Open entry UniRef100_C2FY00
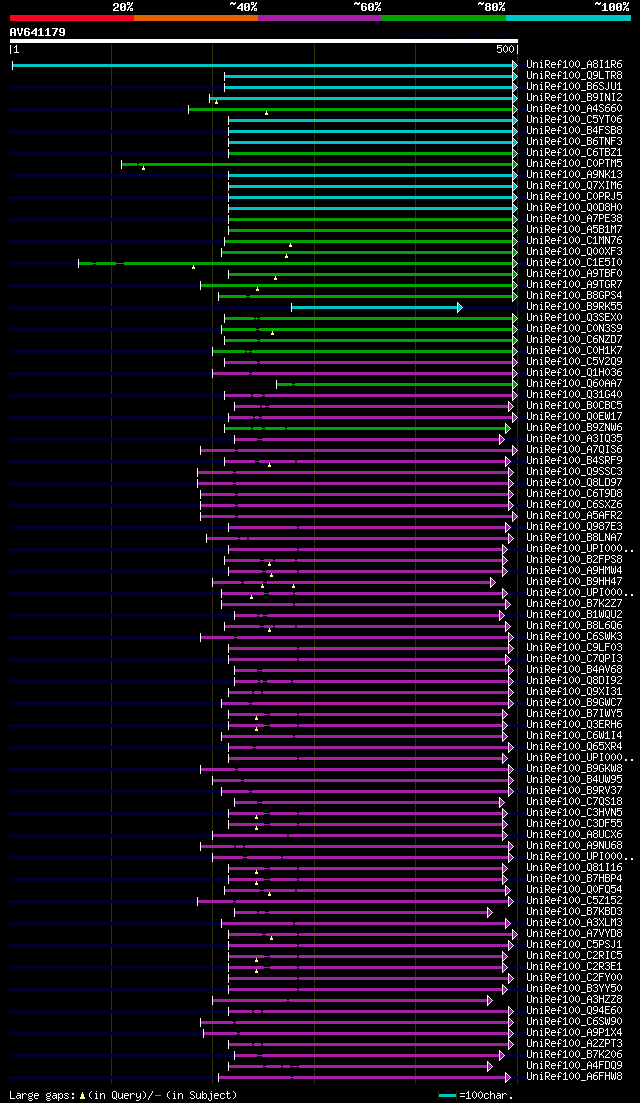Viewport: 640px width, 1103px height. [574, 978]
